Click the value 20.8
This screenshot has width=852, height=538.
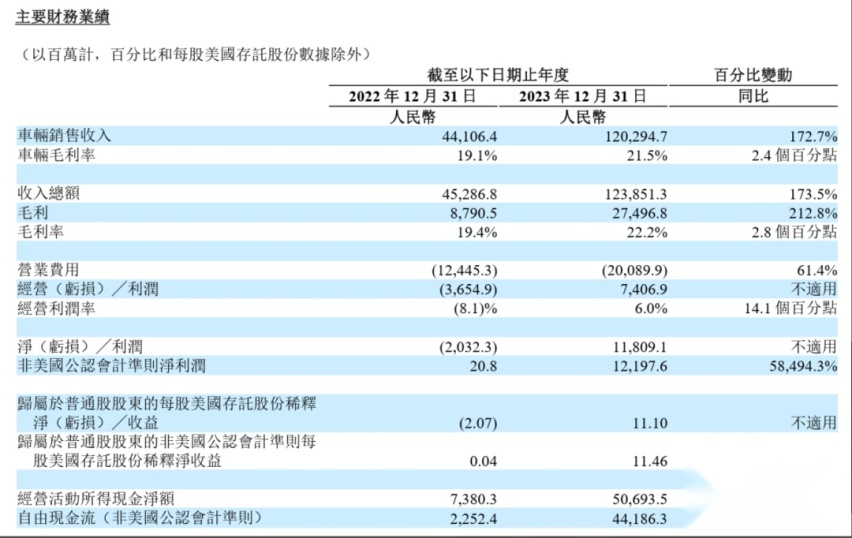click(484, 367)
